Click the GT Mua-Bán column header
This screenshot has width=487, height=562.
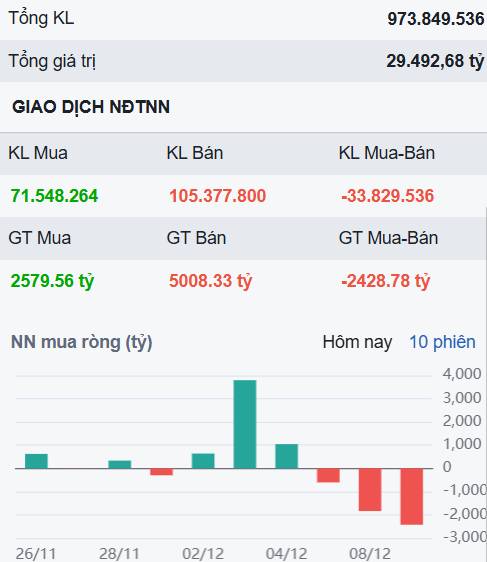388,238
